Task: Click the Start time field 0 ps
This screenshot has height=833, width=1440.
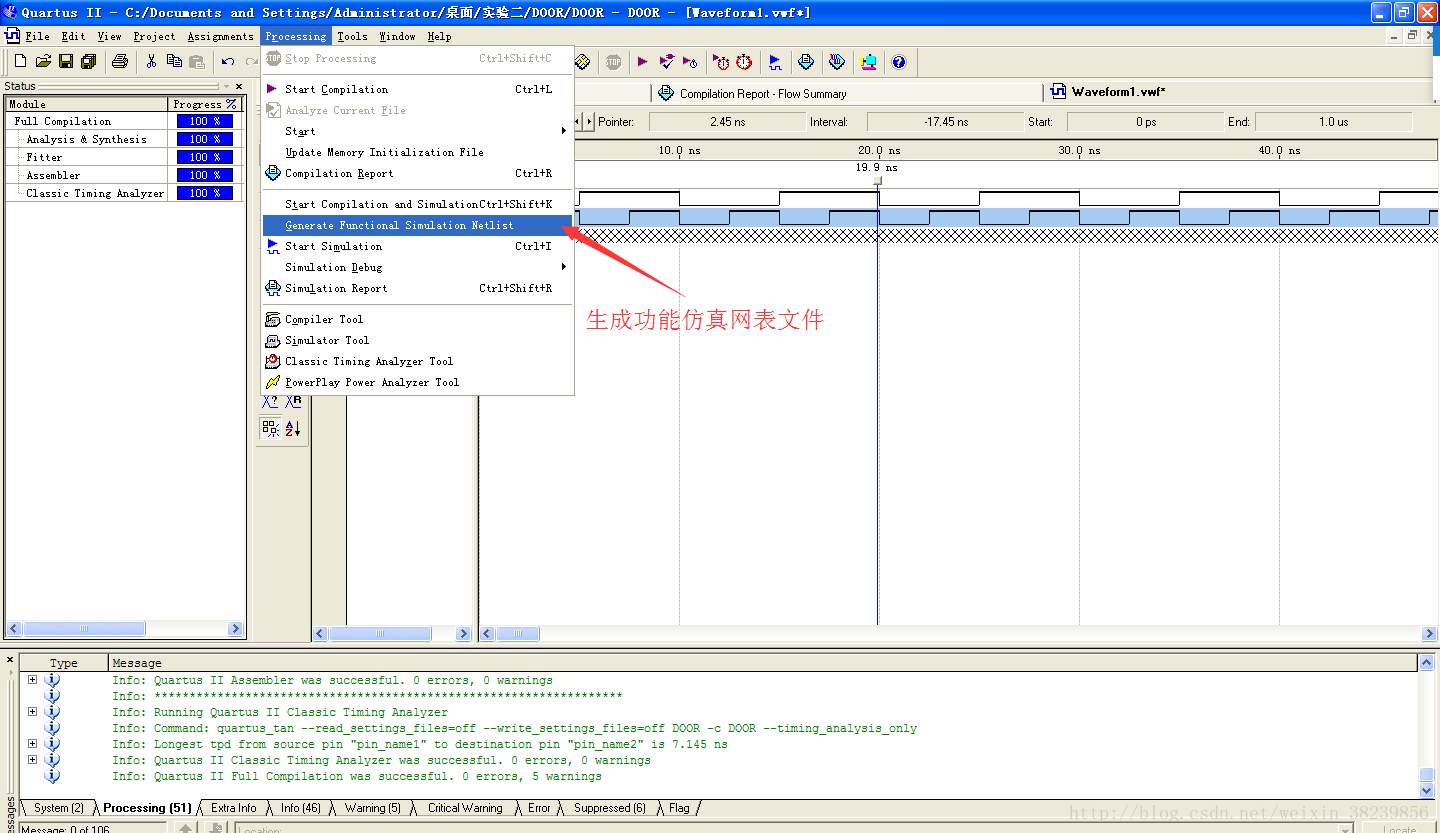Action: pos(1145,122)
